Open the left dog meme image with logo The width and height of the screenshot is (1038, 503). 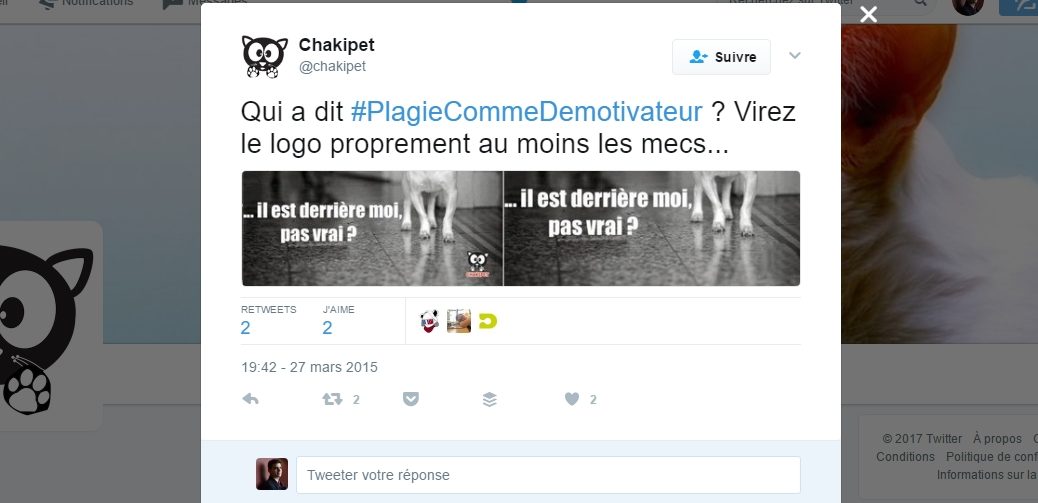click(372, 228)
